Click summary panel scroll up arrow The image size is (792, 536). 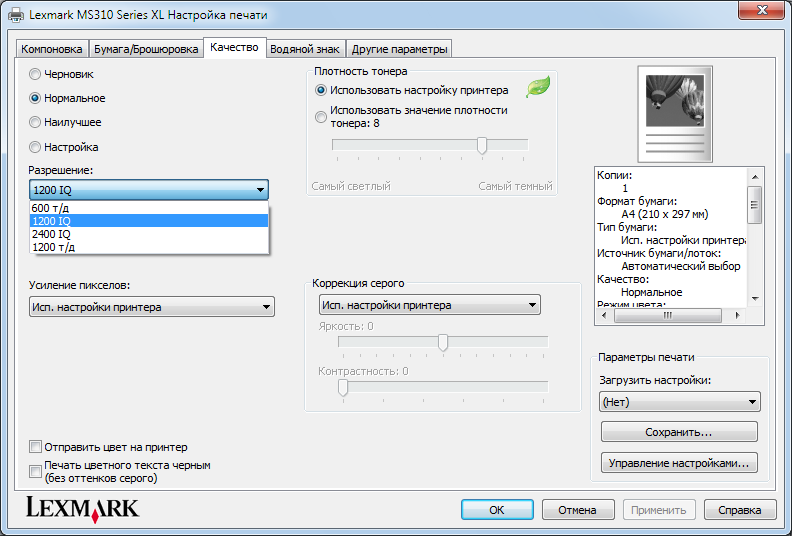[x=755, y=177]
